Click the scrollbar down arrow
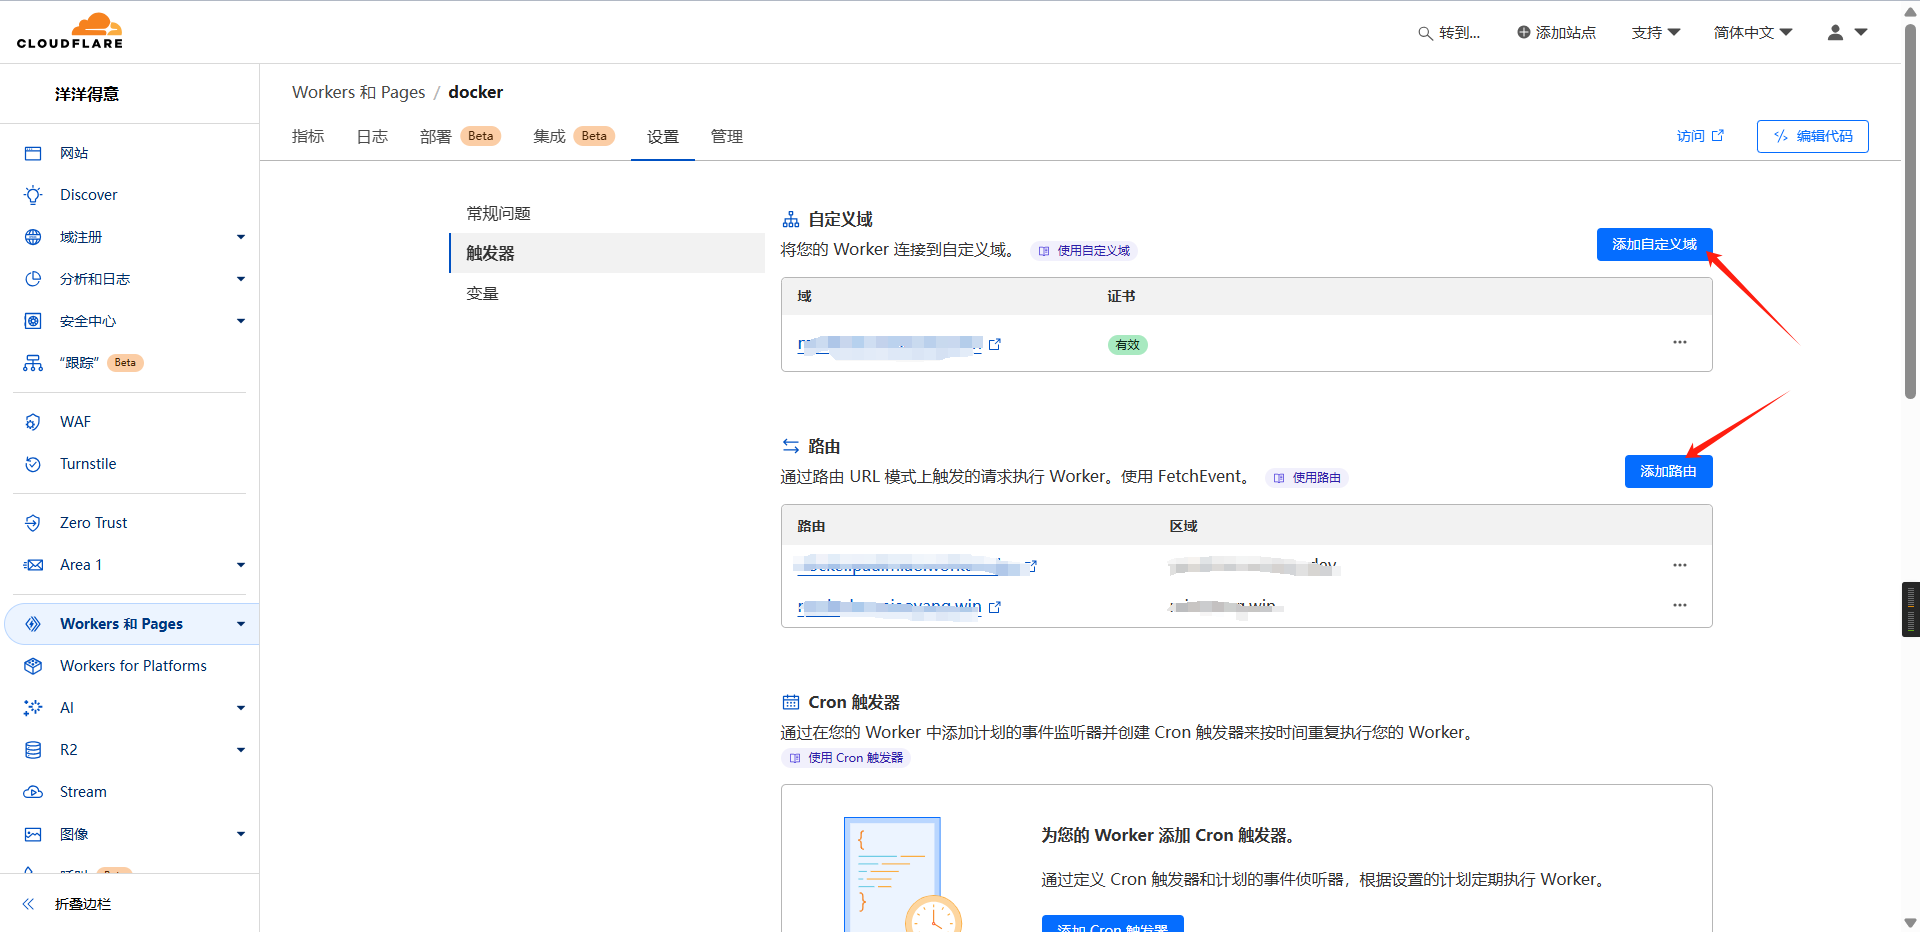1920x932 pixels. pos(1910,923)
